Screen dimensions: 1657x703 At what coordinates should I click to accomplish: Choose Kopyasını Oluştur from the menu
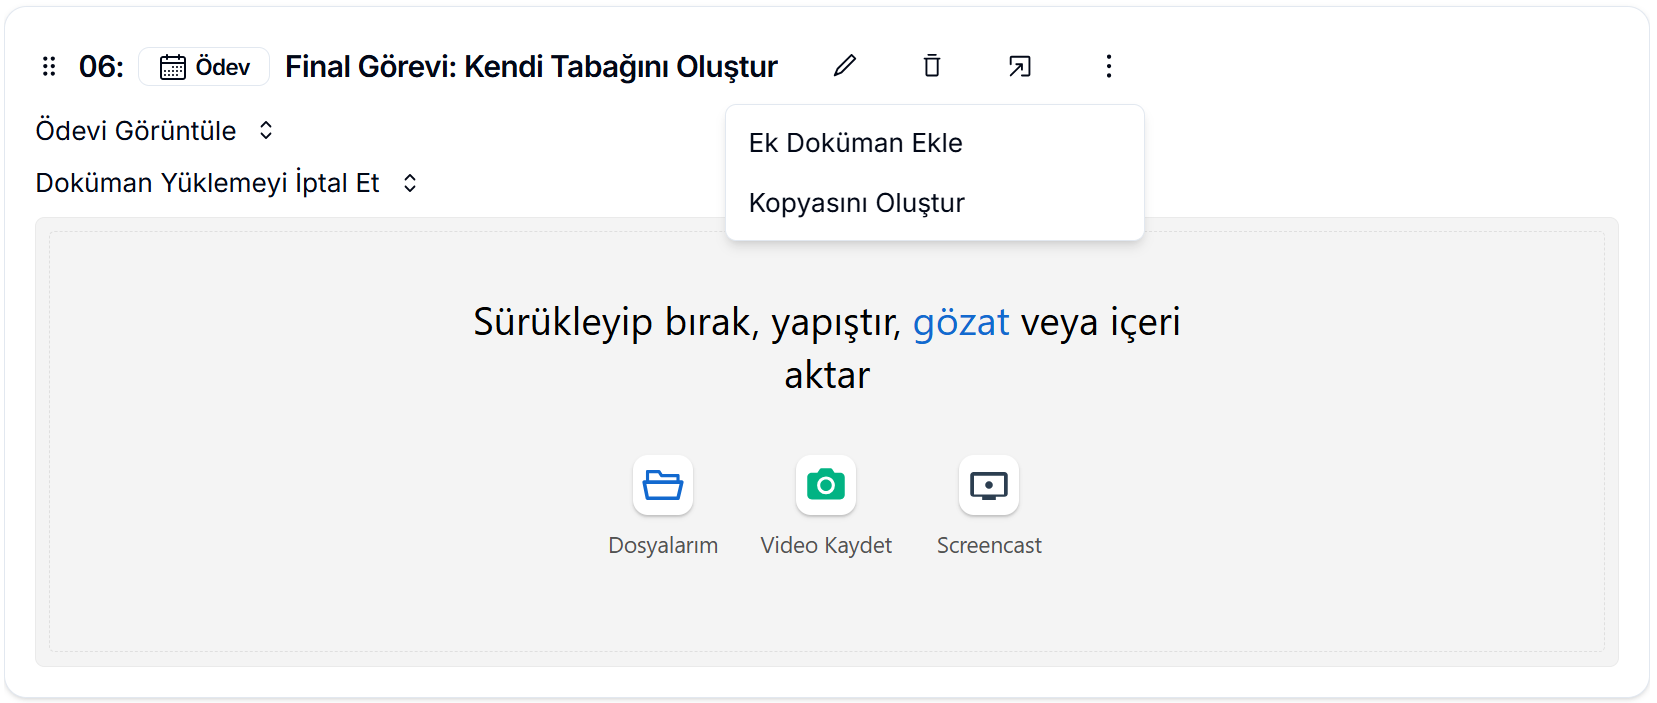click(857, 203)
